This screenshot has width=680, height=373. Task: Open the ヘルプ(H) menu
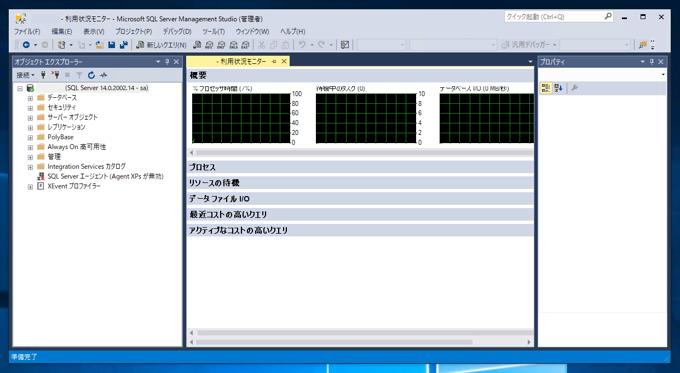292,32
